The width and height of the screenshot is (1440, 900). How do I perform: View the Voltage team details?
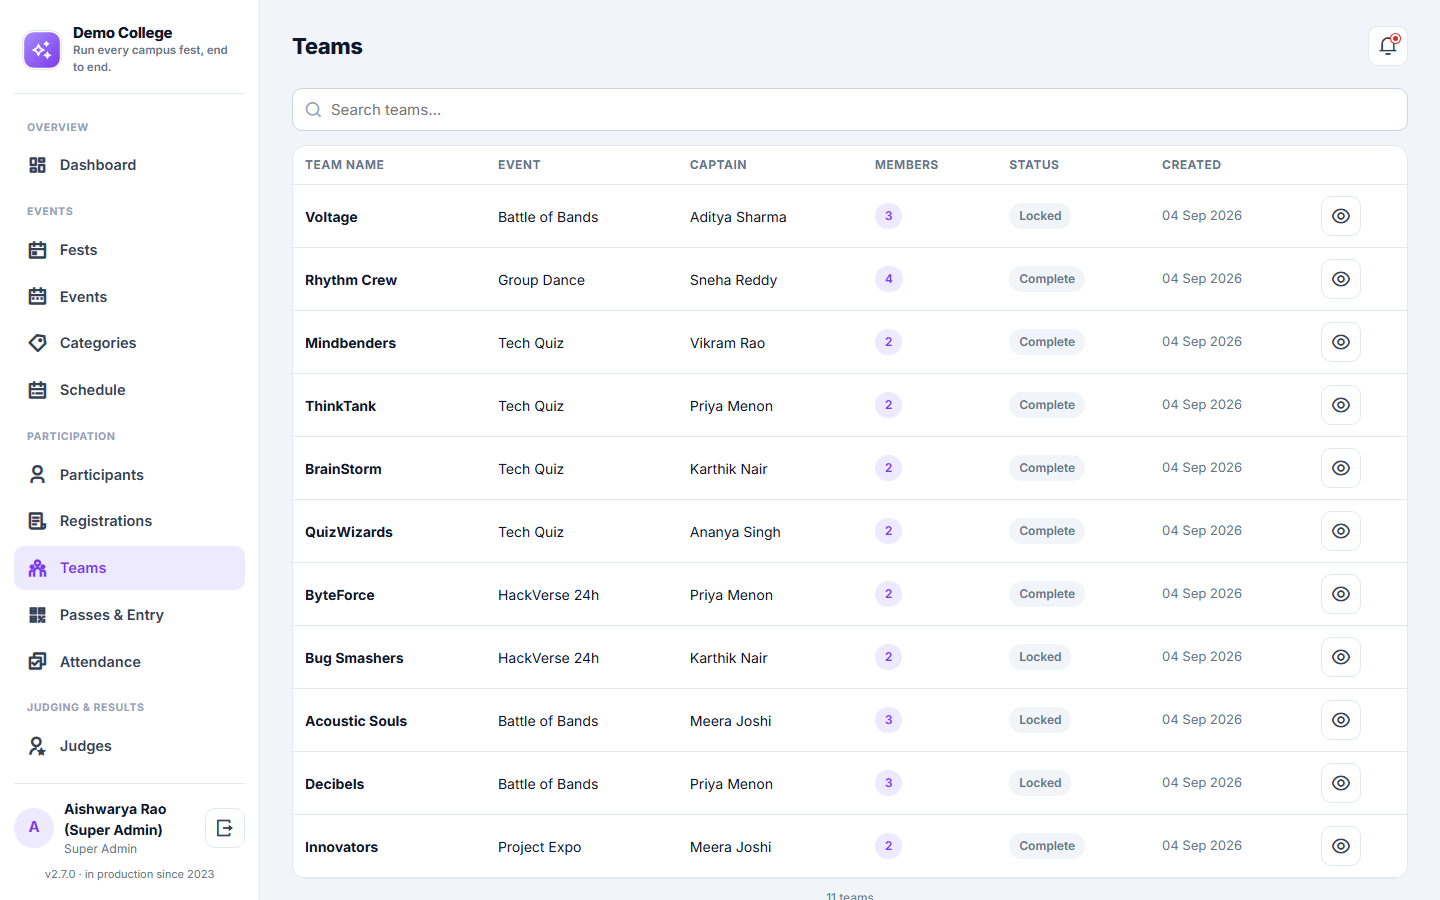coord(1341,216)
